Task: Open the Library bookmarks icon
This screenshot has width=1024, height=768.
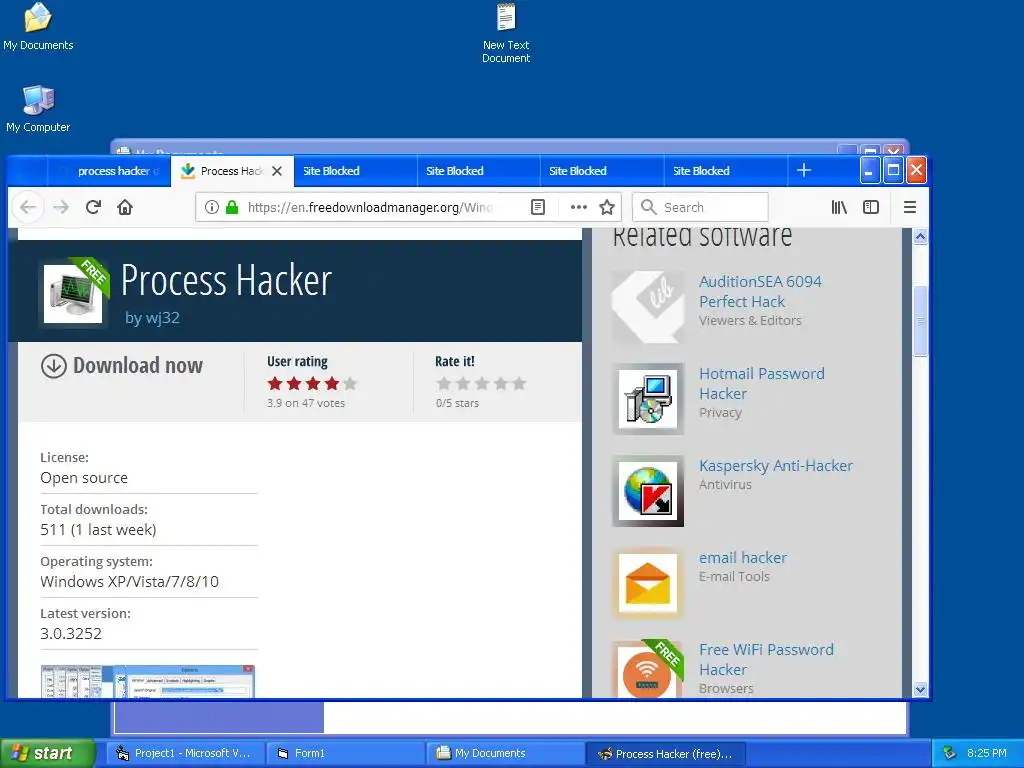Action: tap(839, 207)
